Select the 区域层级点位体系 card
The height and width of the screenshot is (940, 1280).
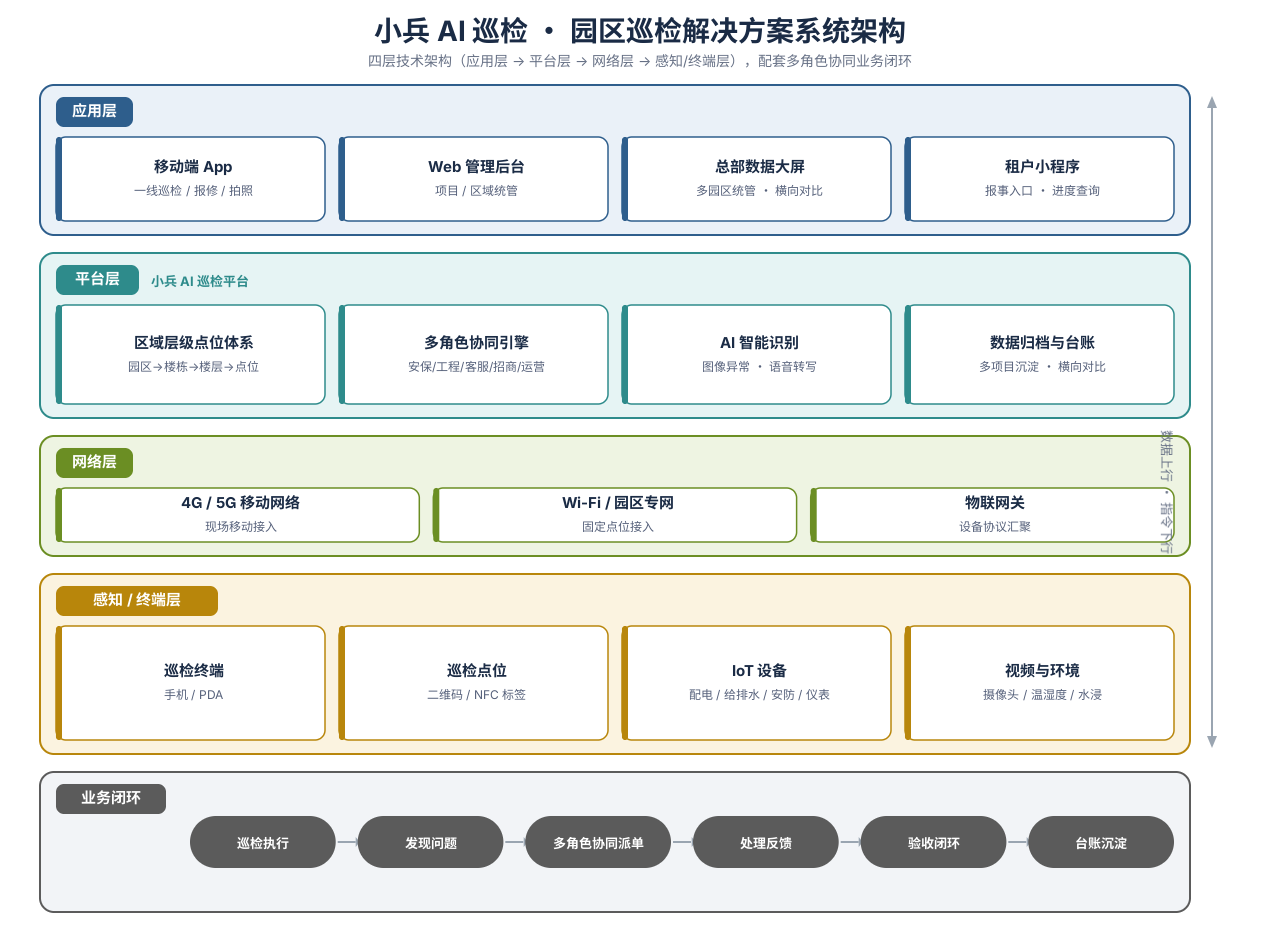pyautogui.click(x=191, y=355)
